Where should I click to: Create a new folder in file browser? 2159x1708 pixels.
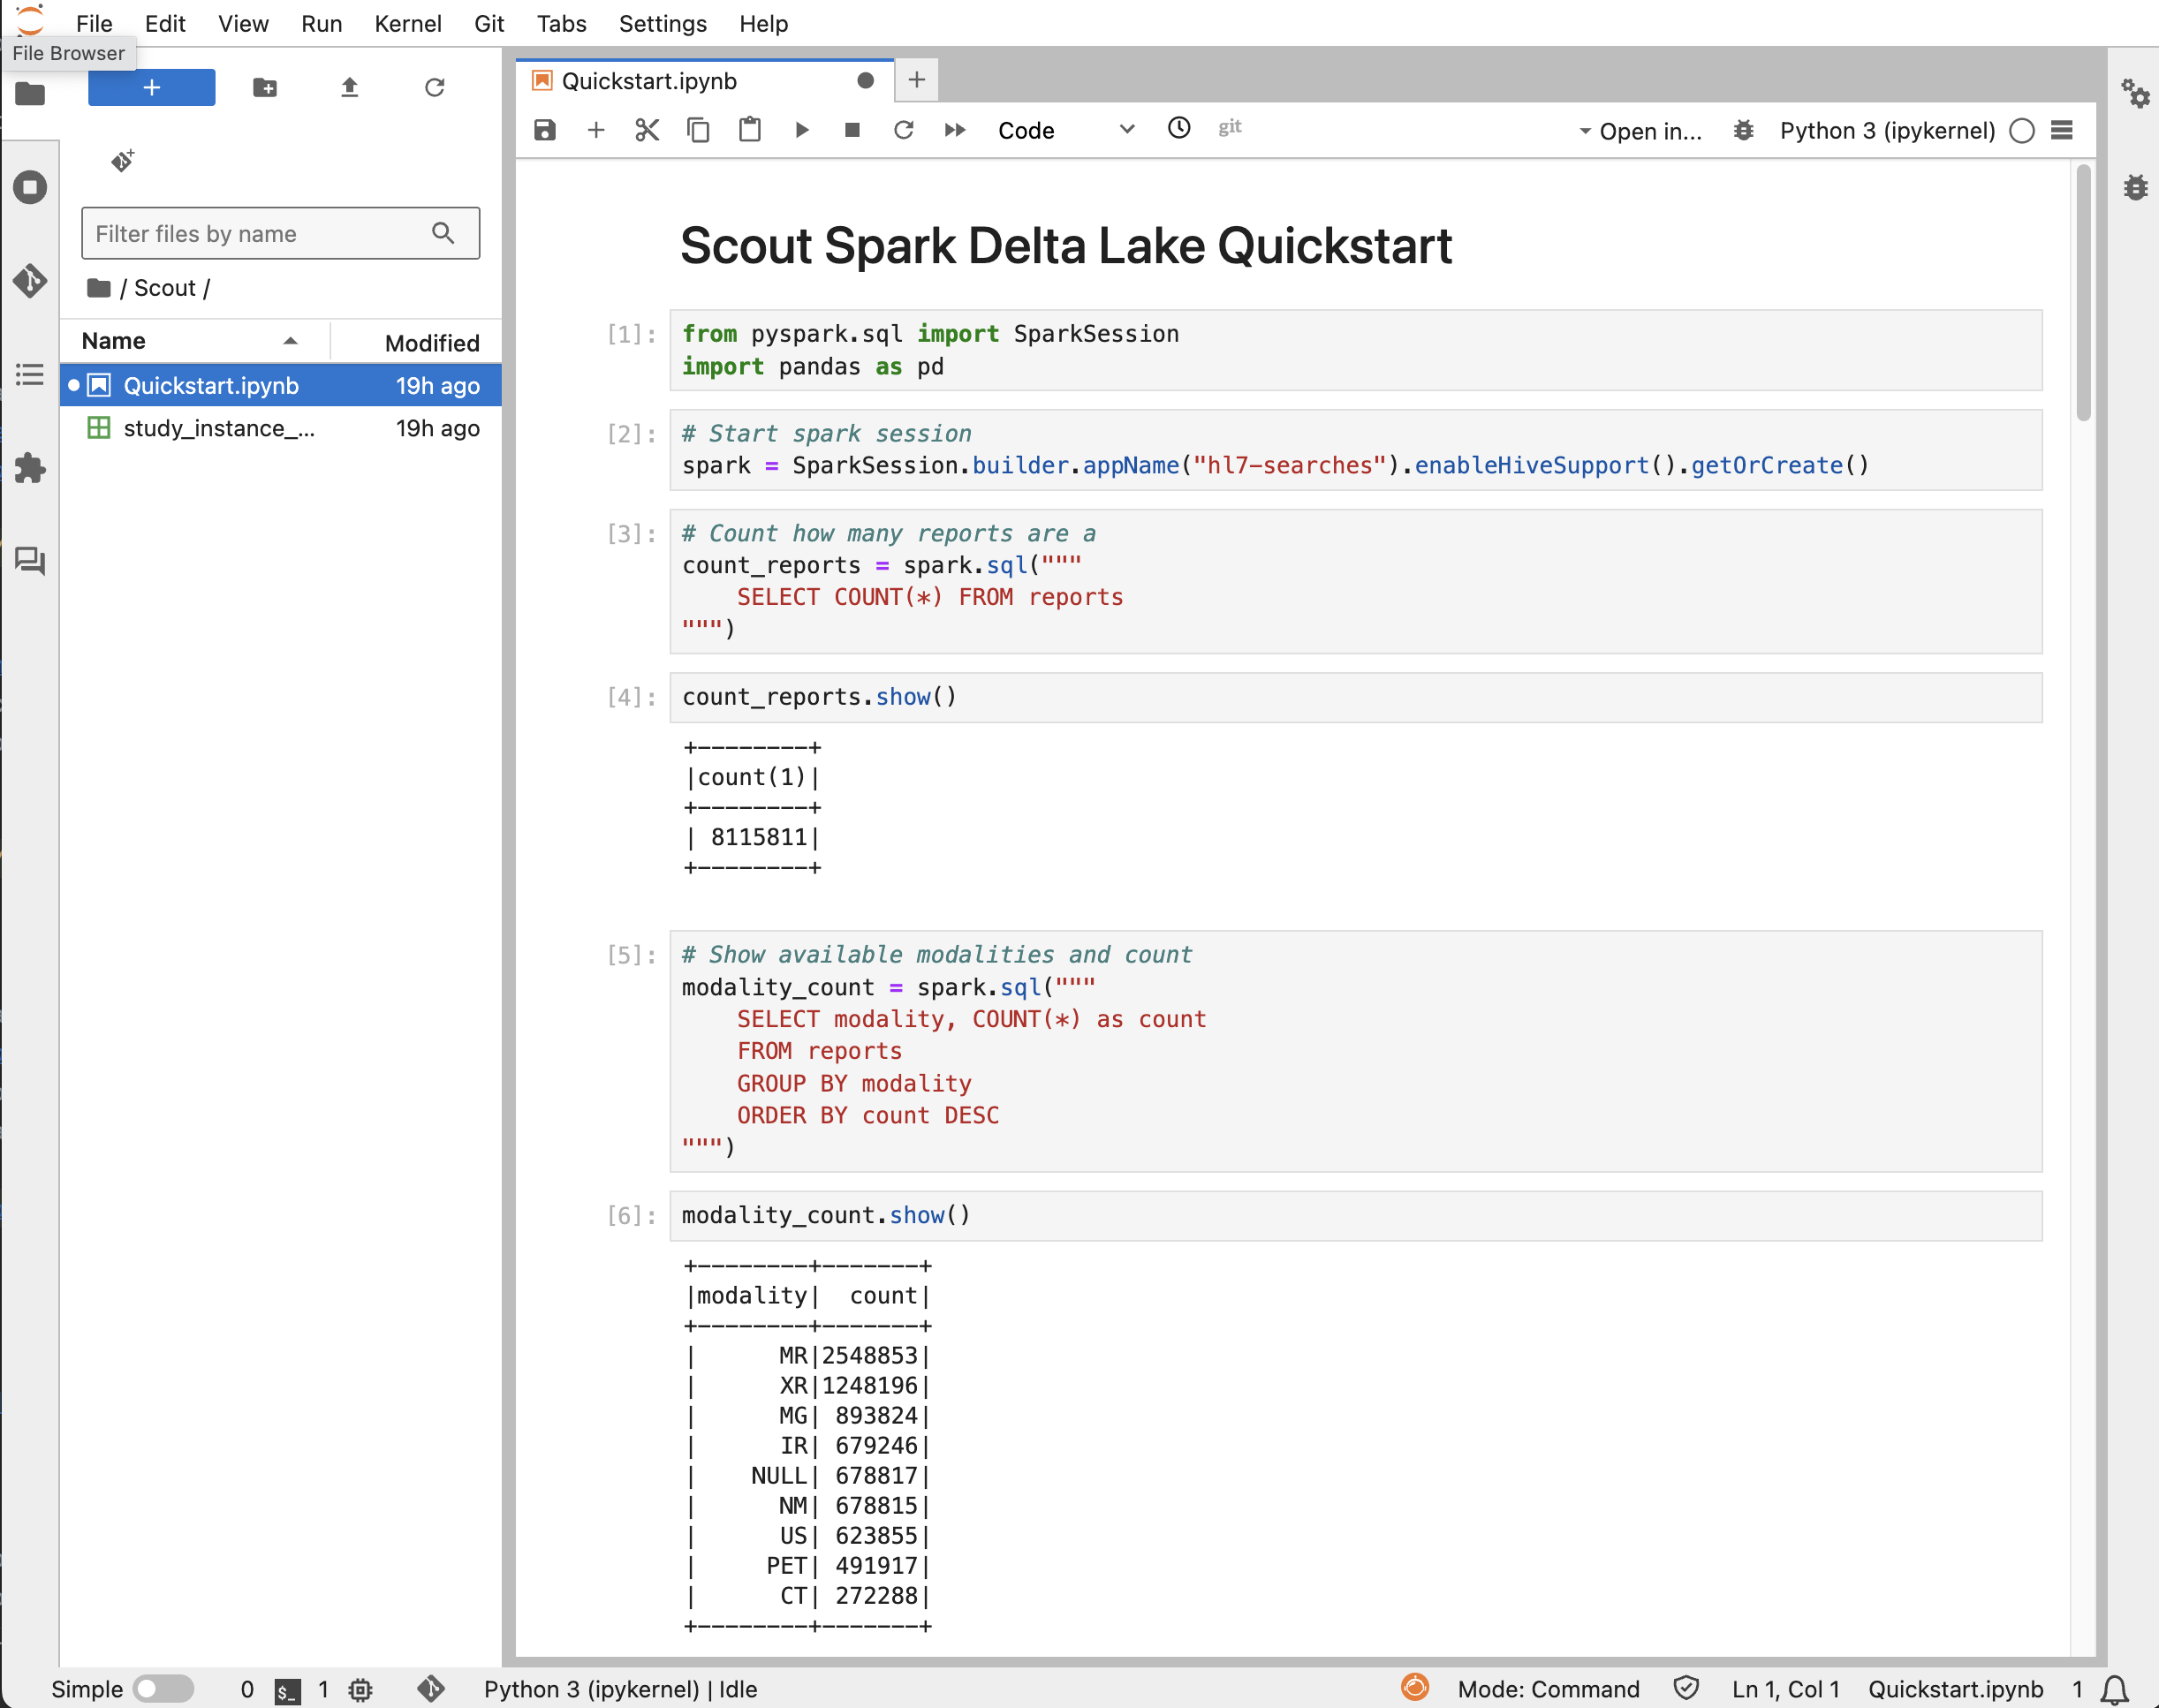[x=265, y=88]
